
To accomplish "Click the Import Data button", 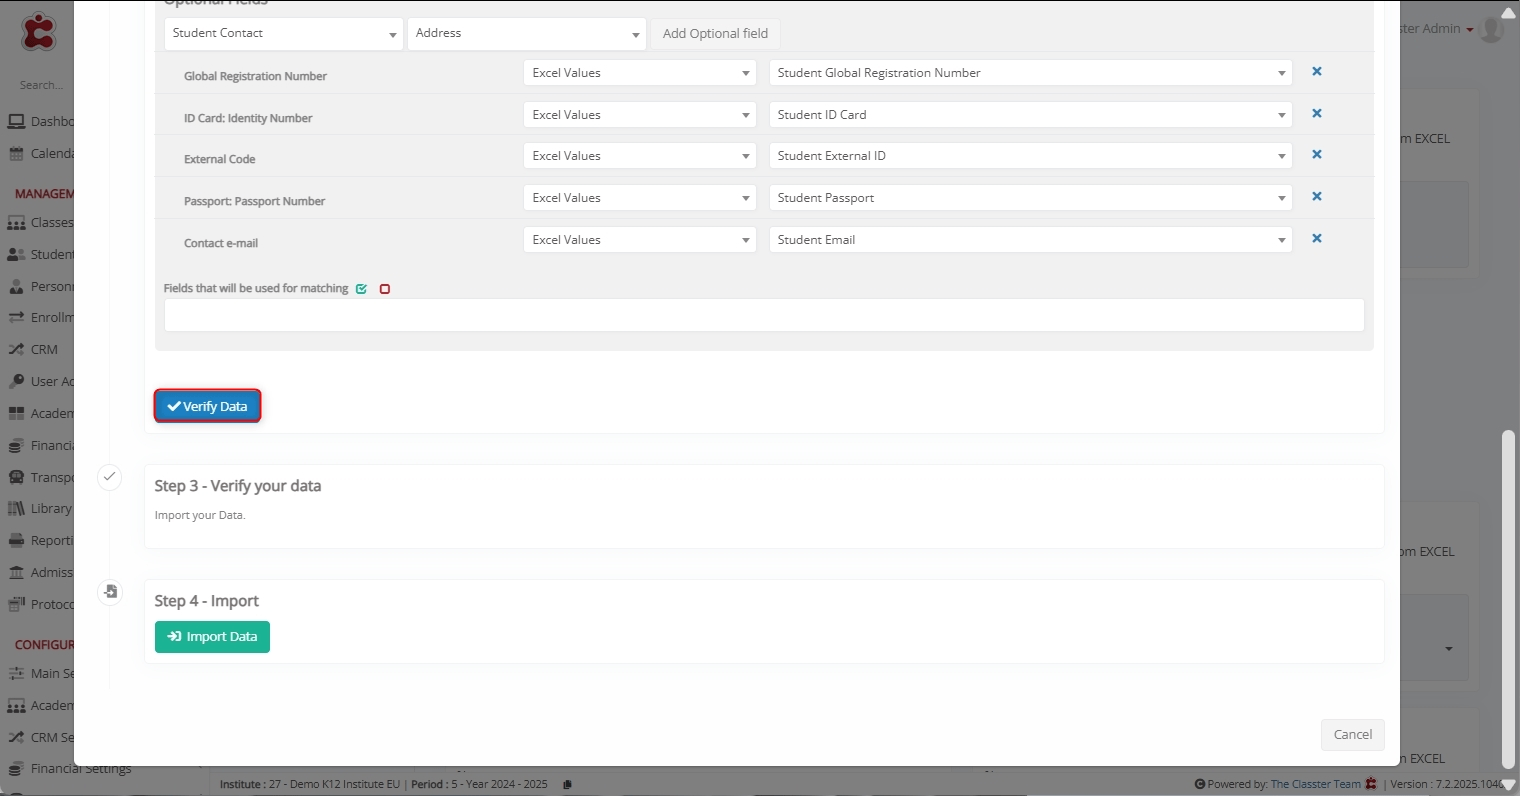I will point(212,637).
